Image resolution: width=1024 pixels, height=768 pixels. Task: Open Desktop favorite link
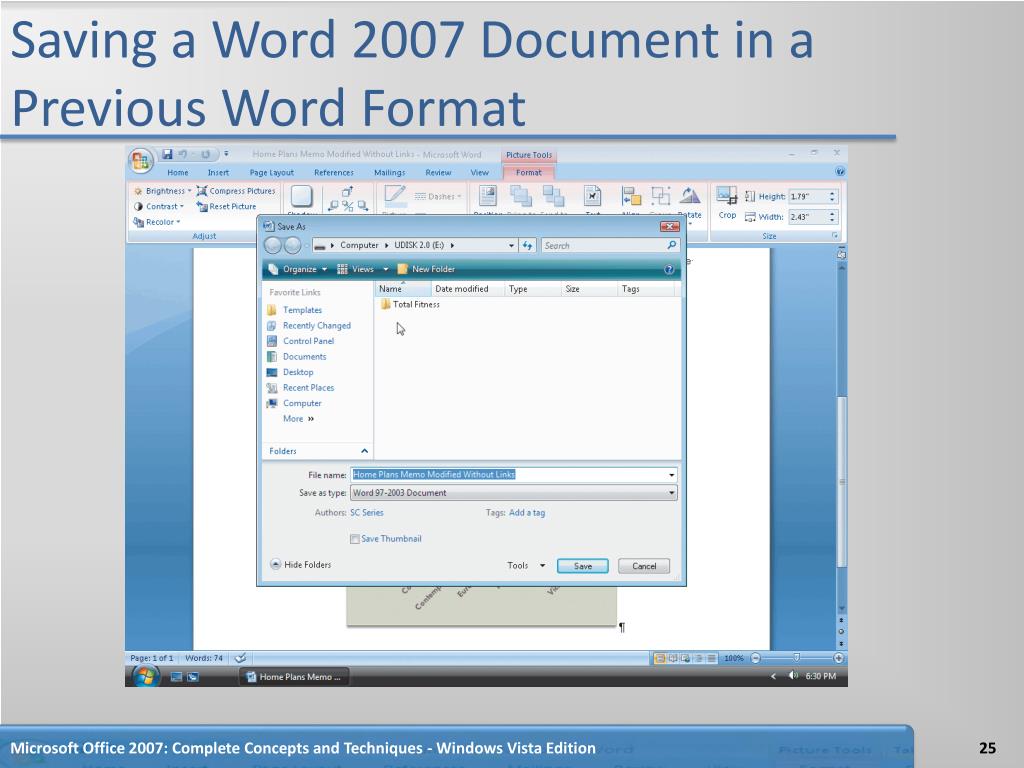(x=298, y=372)
